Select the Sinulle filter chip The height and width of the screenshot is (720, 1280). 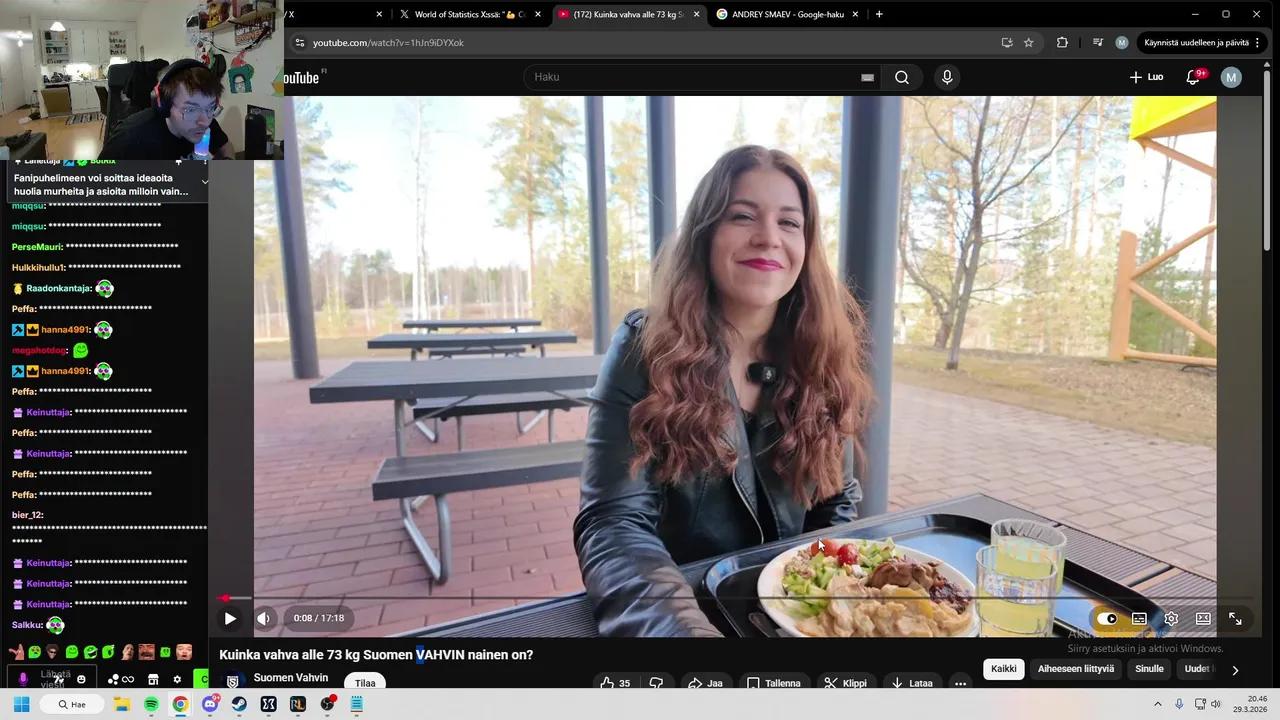tap(1150, 669)
